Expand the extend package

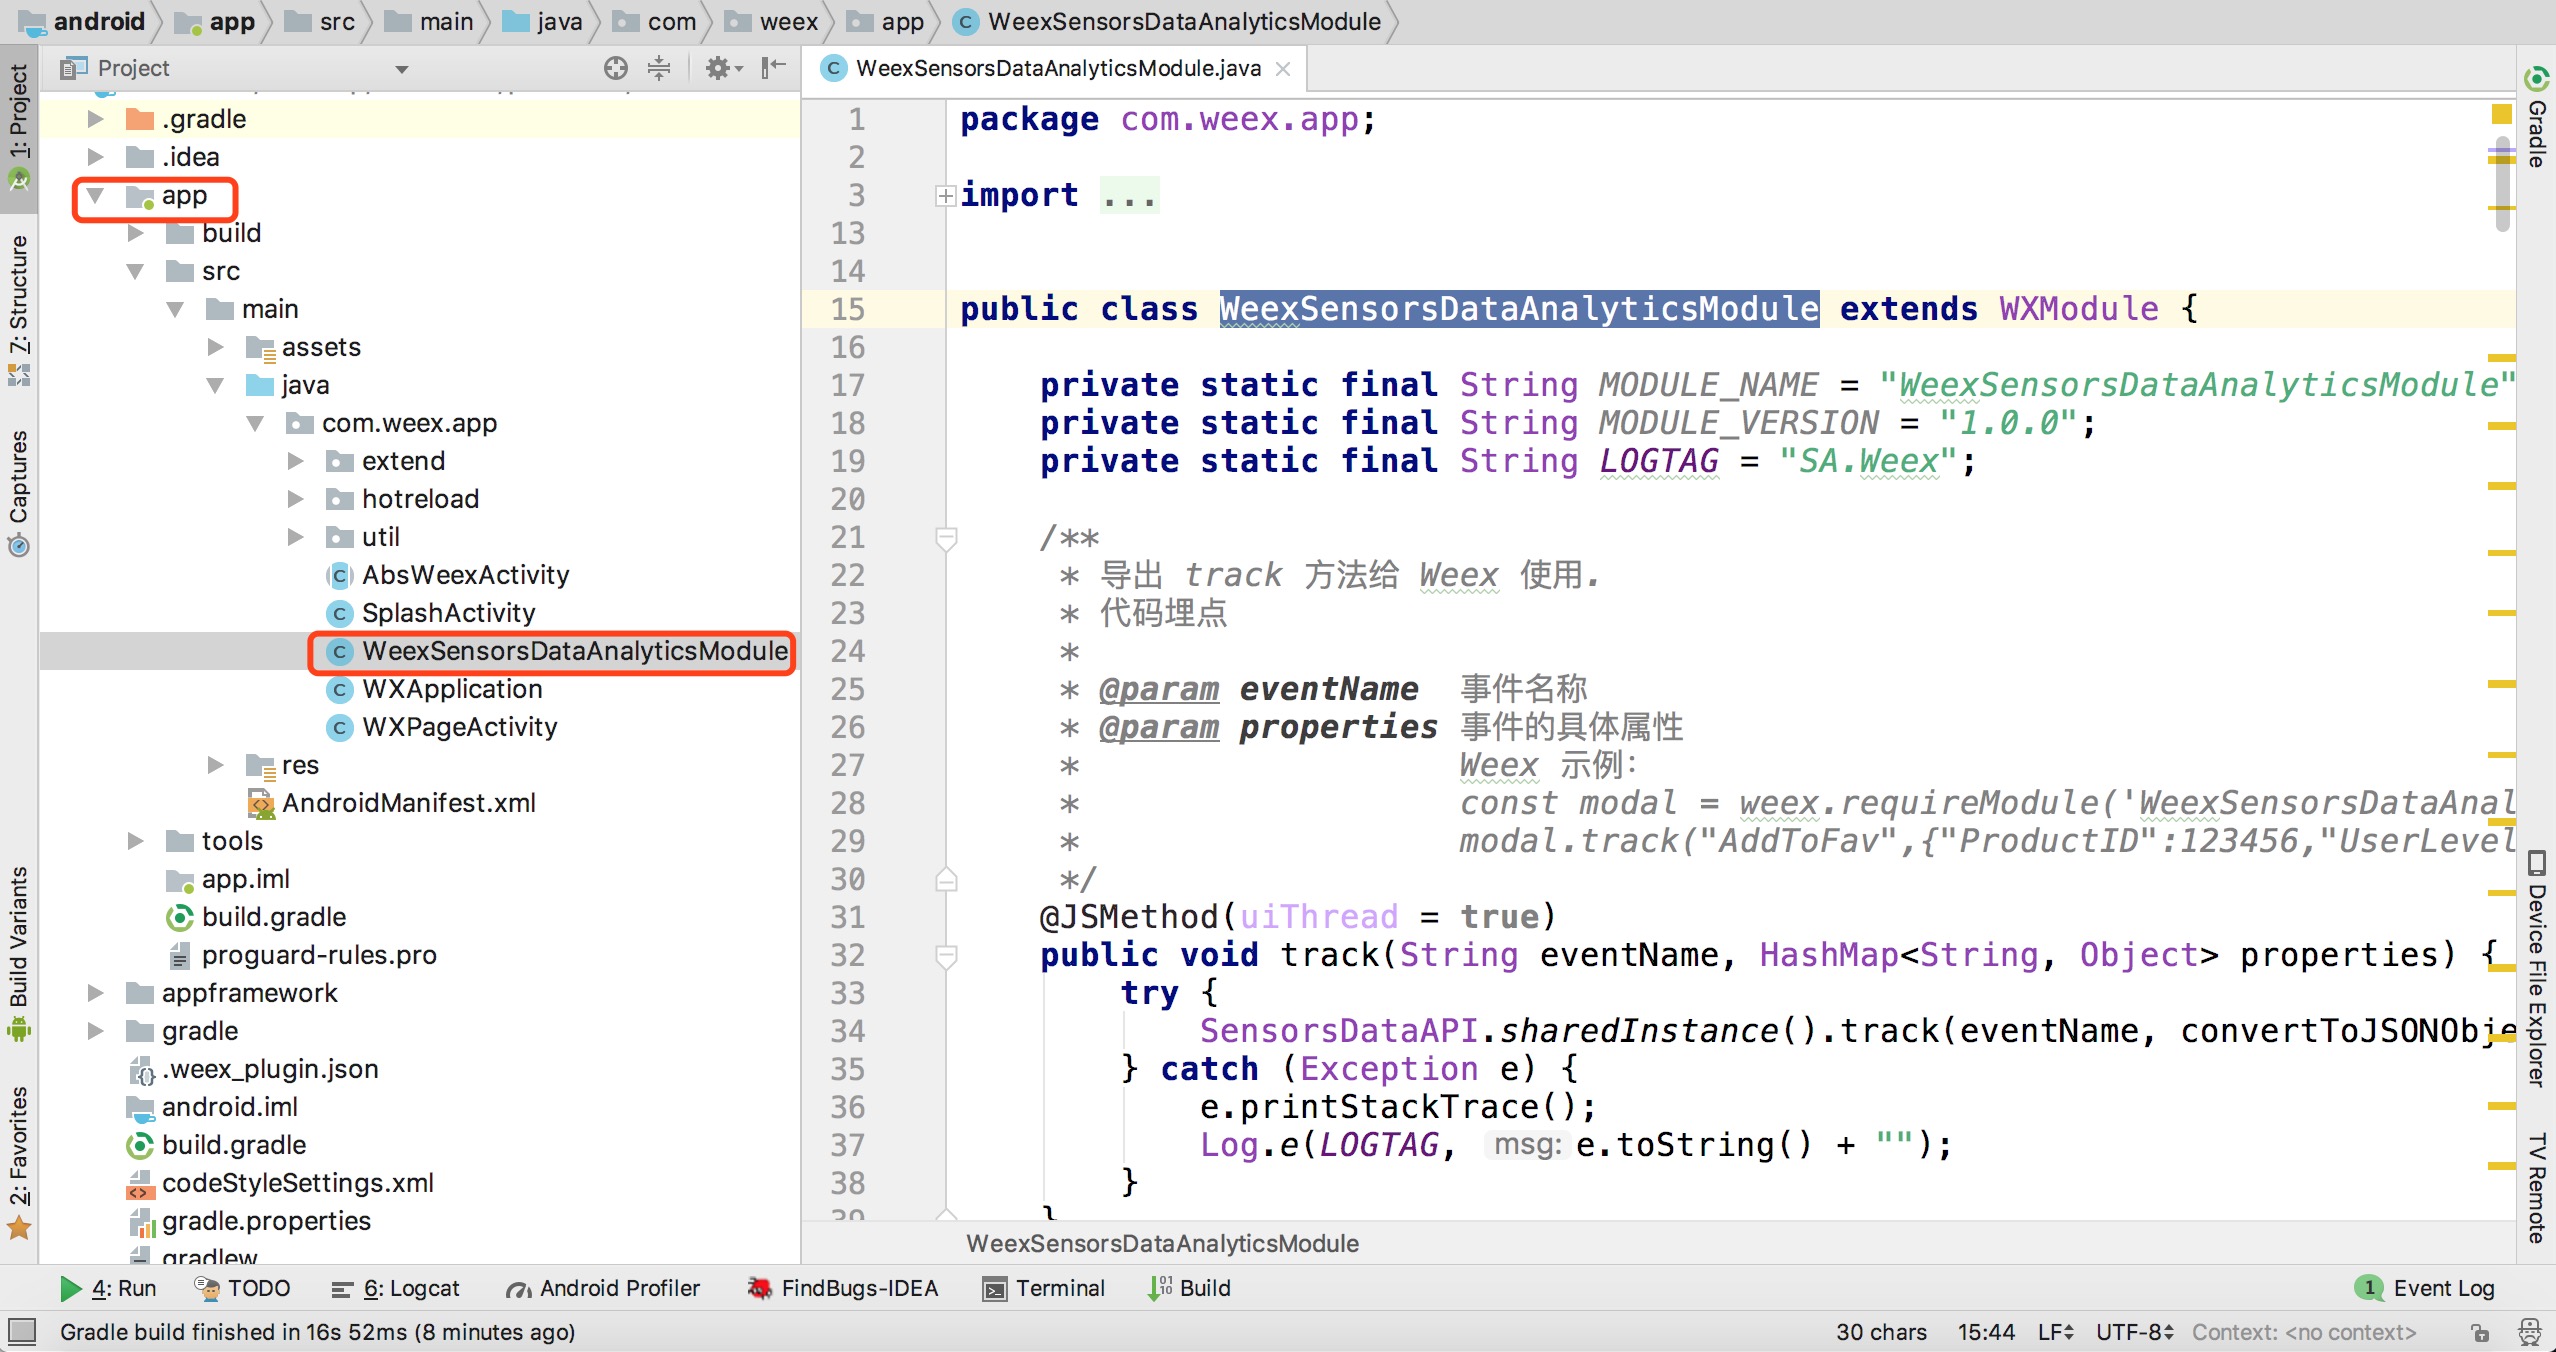click(x=295, y=461)
